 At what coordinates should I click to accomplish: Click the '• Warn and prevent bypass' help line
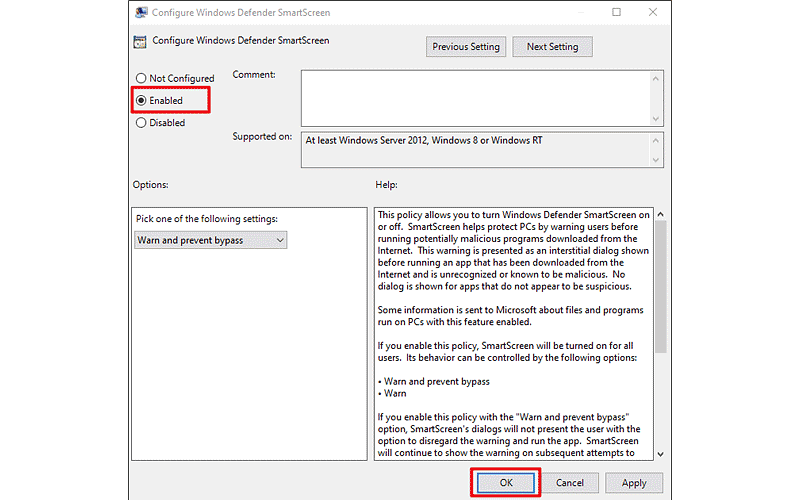[x=434, y=382]
